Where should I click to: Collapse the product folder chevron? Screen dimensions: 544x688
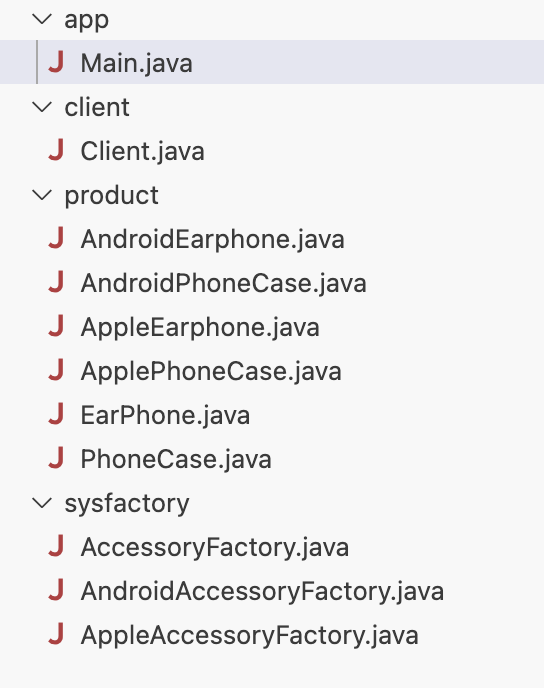point(43,195)
